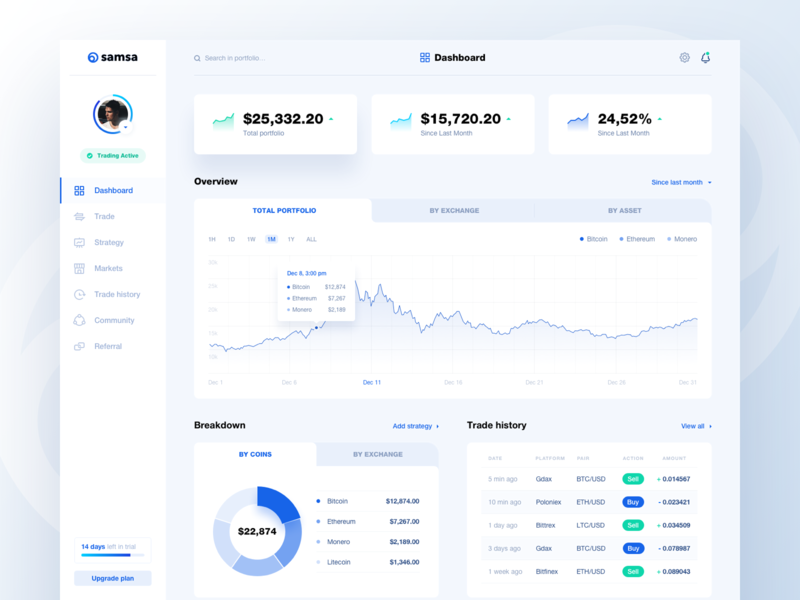
Task: Click the samsa logo icon
Action: [x=92, y=57]
